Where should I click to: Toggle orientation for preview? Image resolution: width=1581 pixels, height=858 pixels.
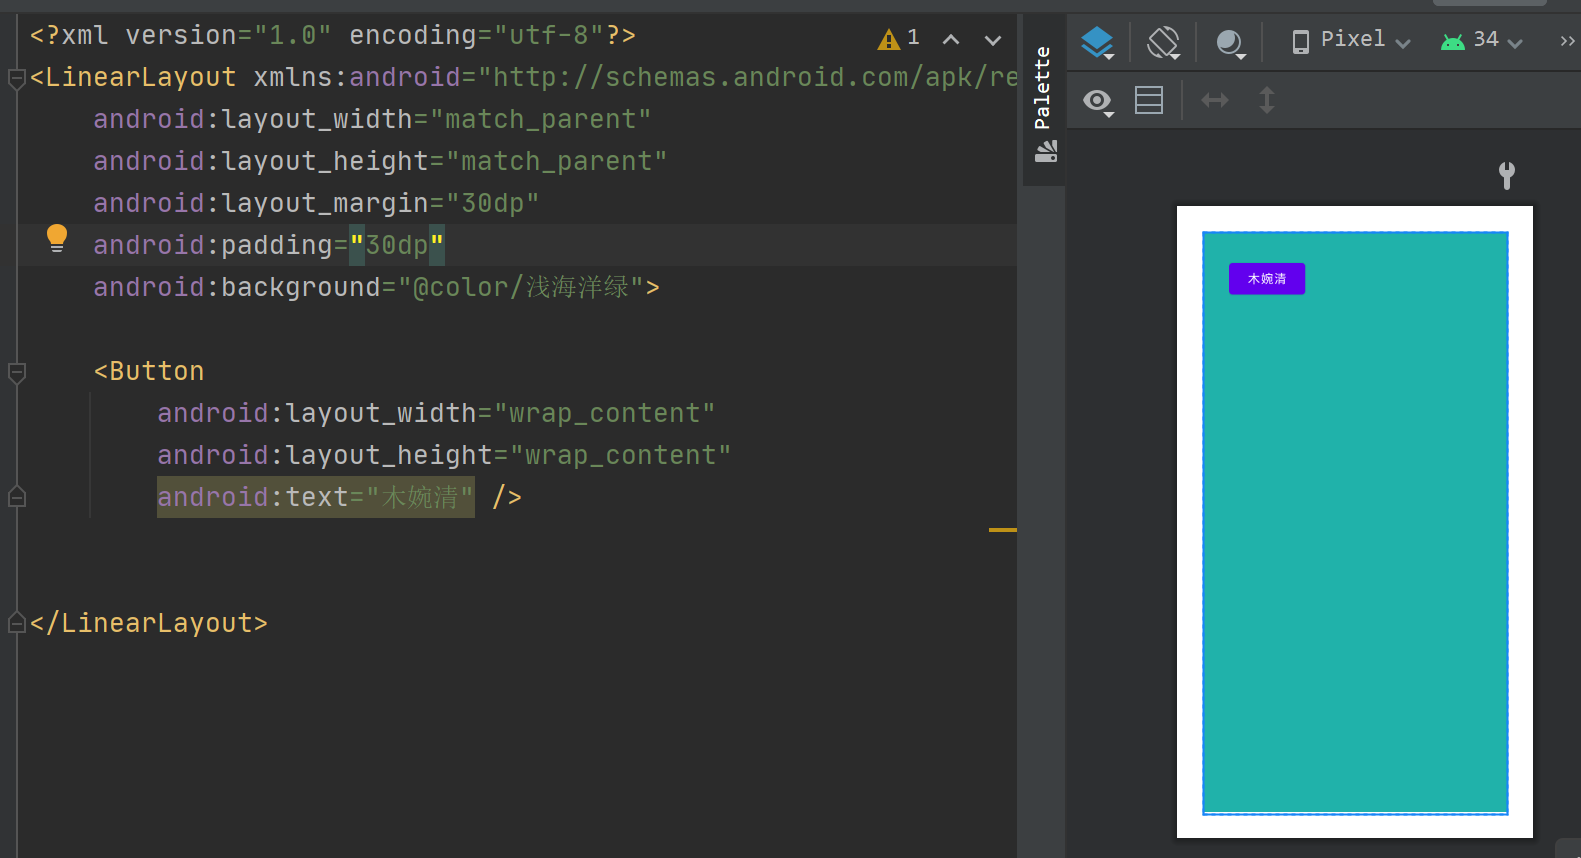tap(1164, 42)
